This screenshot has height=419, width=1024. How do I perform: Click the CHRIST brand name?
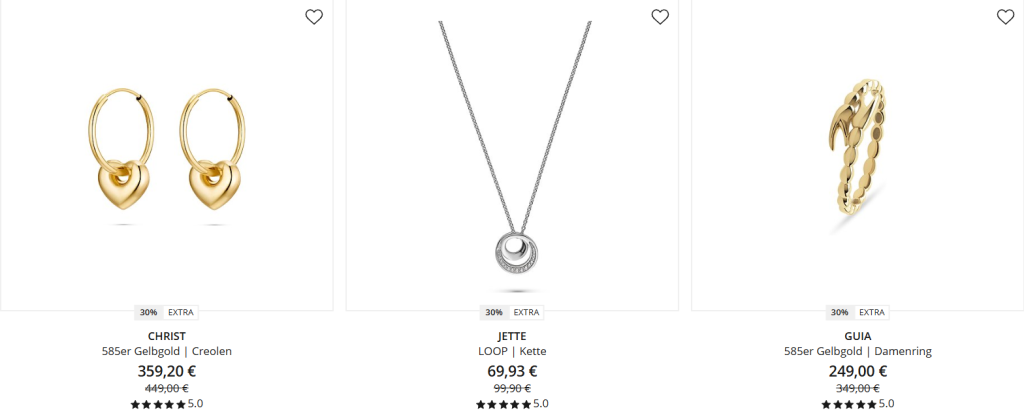[x=167, y=337]
